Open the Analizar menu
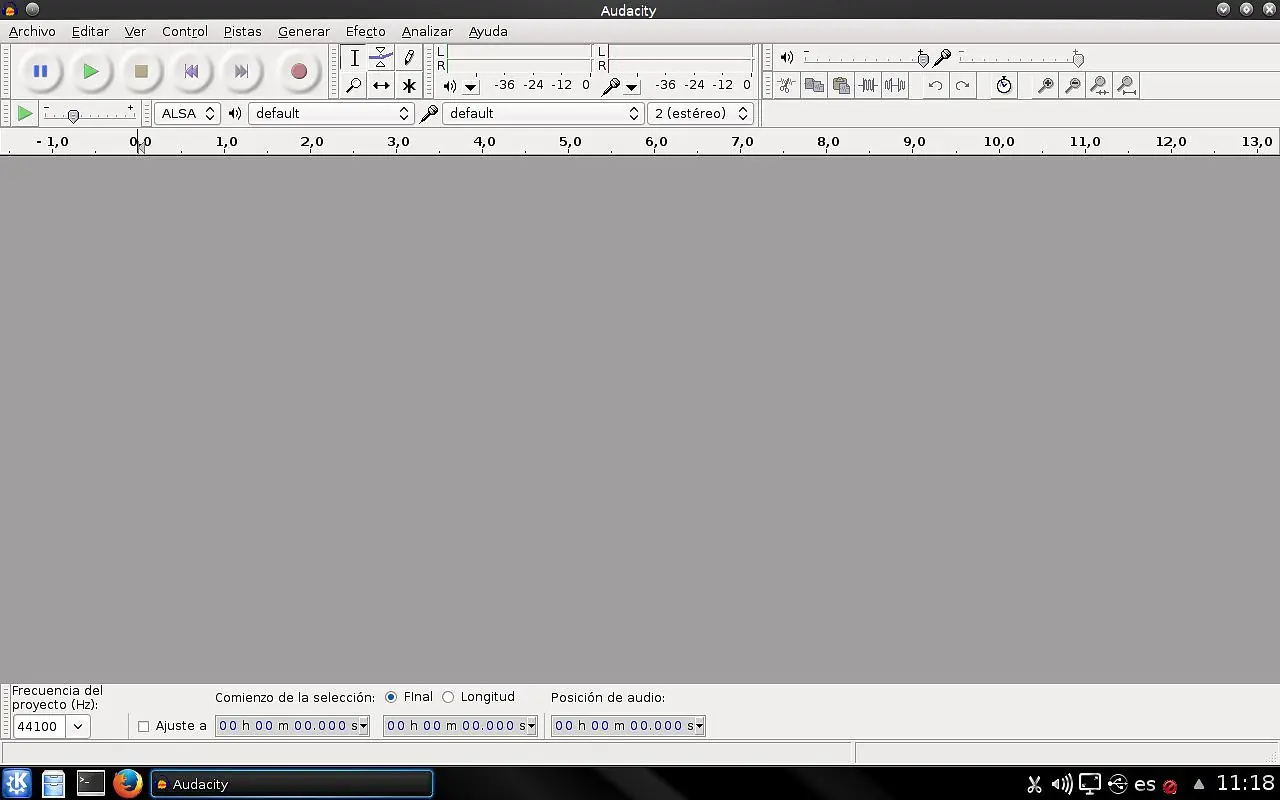1280x800 pixels. [x=427, y=31]
